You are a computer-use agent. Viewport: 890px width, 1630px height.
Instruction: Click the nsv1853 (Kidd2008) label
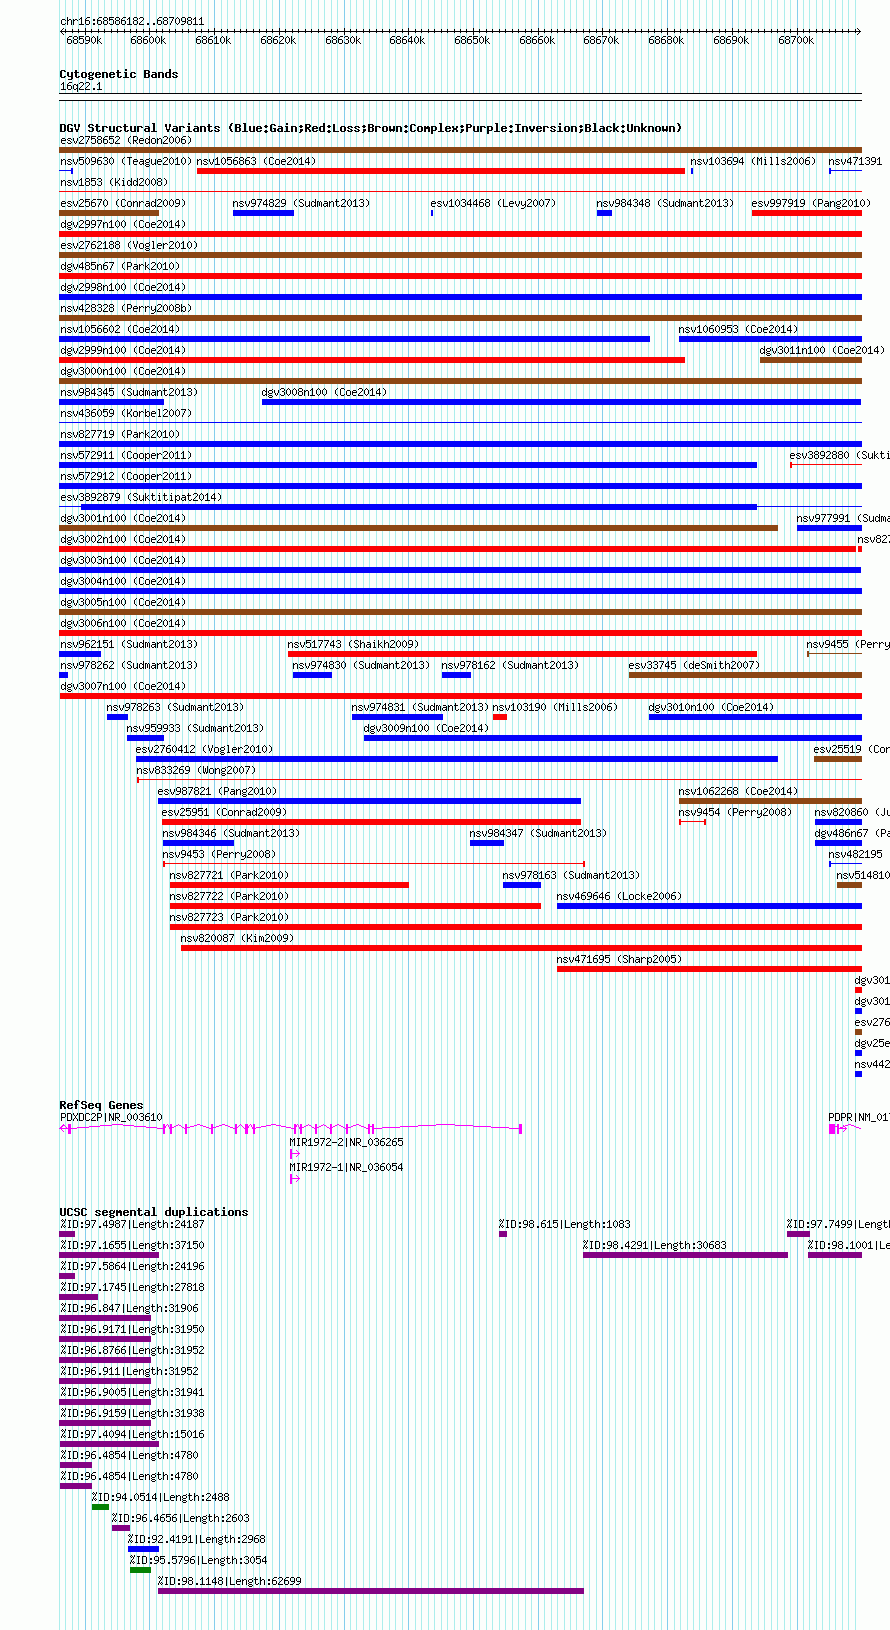pos(114,182)
